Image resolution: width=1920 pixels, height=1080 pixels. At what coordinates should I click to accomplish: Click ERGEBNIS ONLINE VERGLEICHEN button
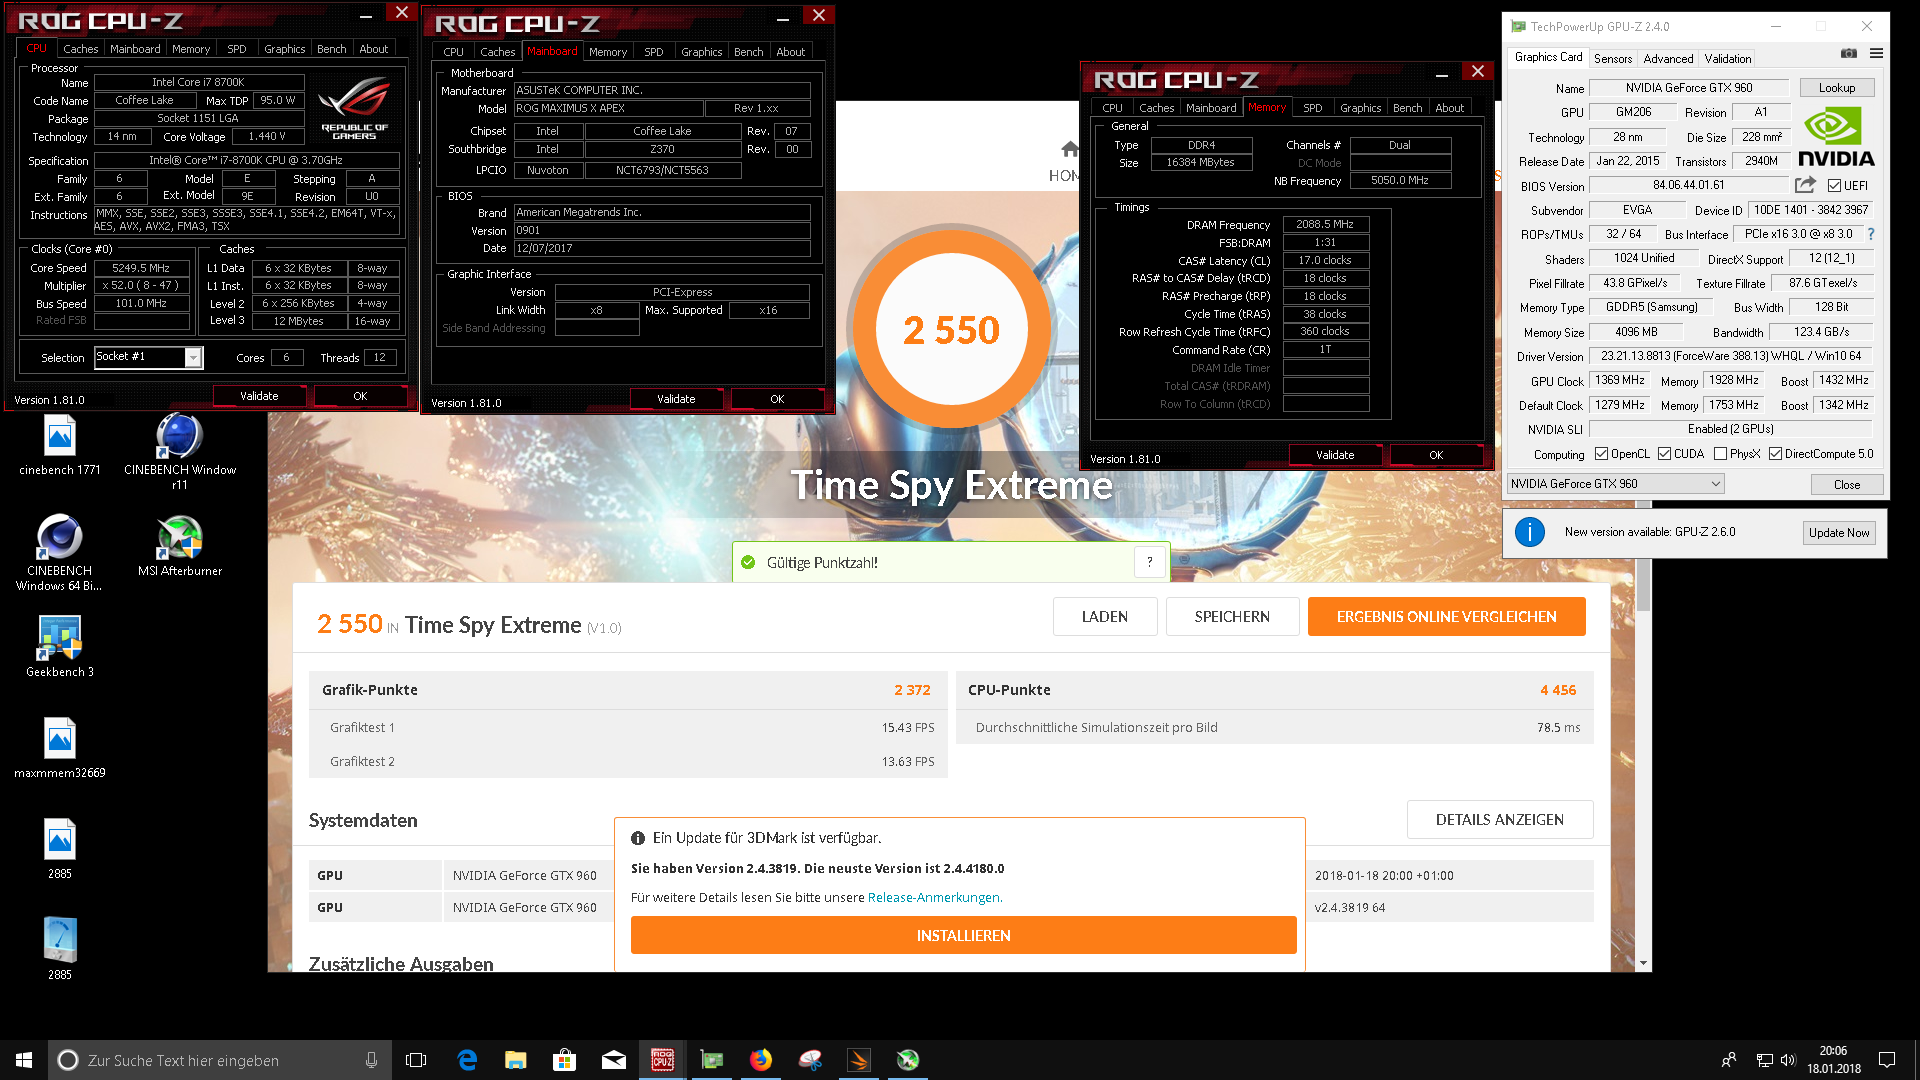tap(1446, 616)
